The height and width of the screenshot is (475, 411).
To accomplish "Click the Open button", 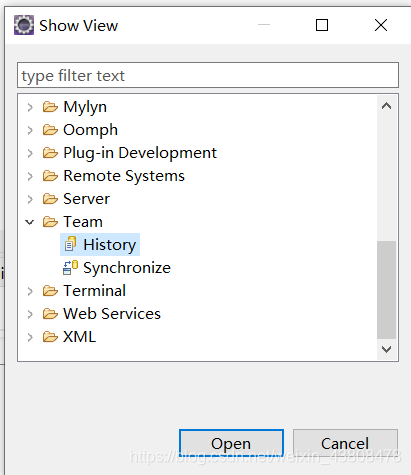I will tap(231, 443).
